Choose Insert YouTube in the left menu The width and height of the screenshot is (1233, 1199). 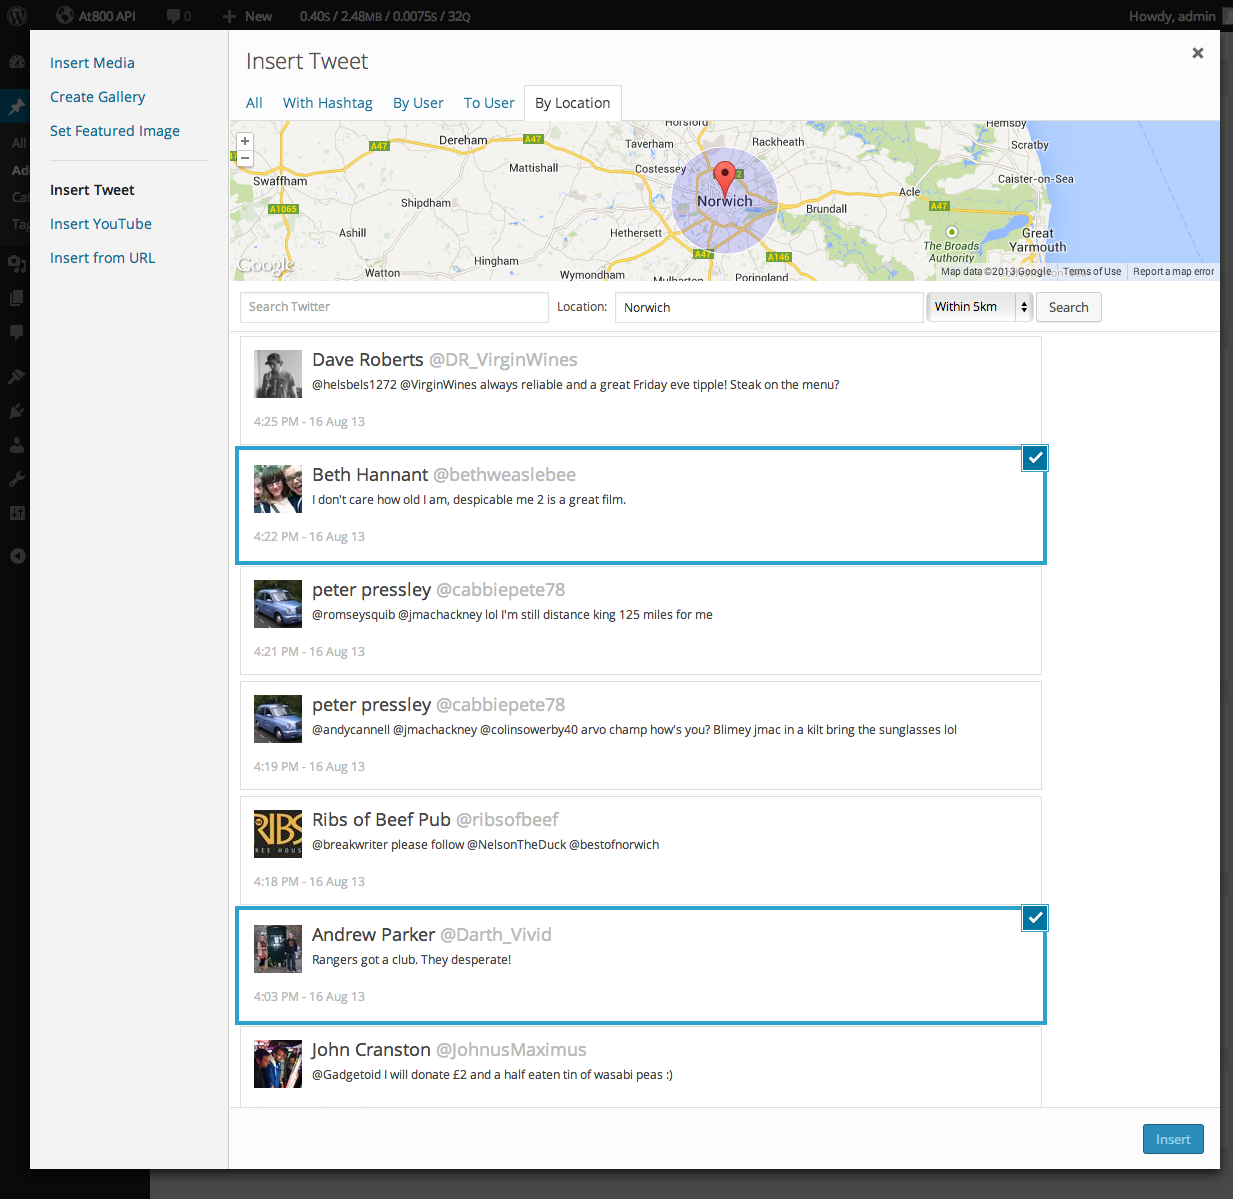click(x=101, y=224)
